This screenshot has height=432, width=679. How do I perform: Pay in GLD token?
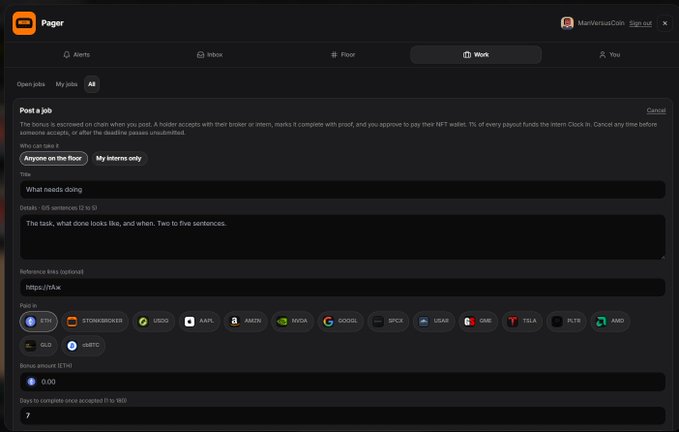[39, 345]
